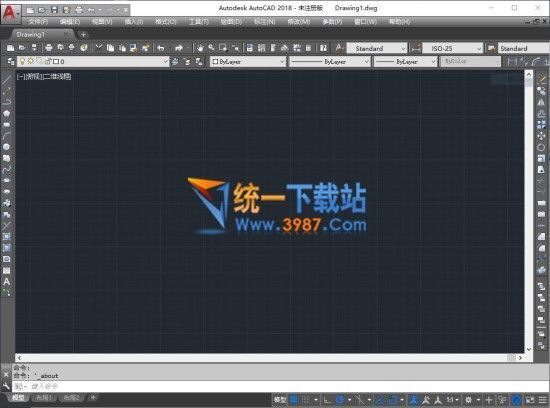Viewport: 550px width, 408px height.
Task: Click the Plot printer icon
Action: [48, 48]
